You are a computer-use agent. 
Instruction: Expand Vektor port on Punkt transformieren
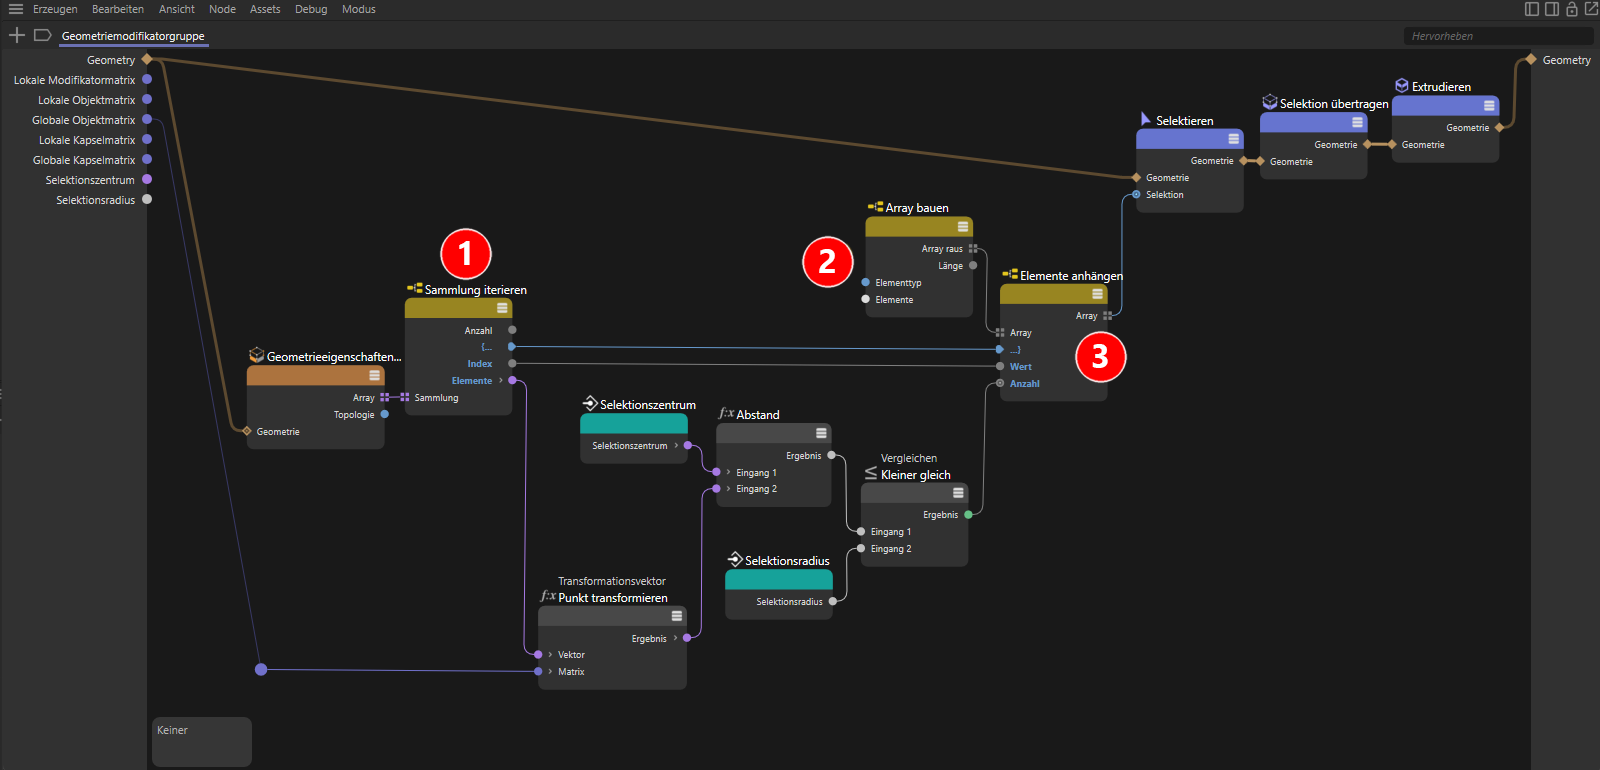pos(550,654)
